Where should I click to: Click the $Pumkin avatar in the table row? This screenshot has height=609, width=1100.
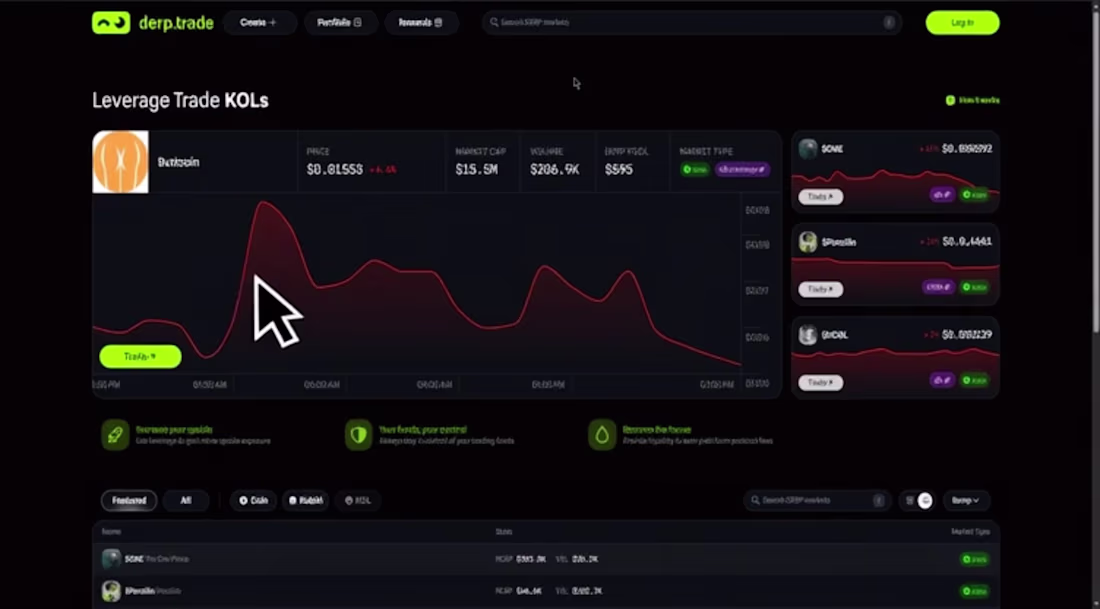tap(112, 591)
